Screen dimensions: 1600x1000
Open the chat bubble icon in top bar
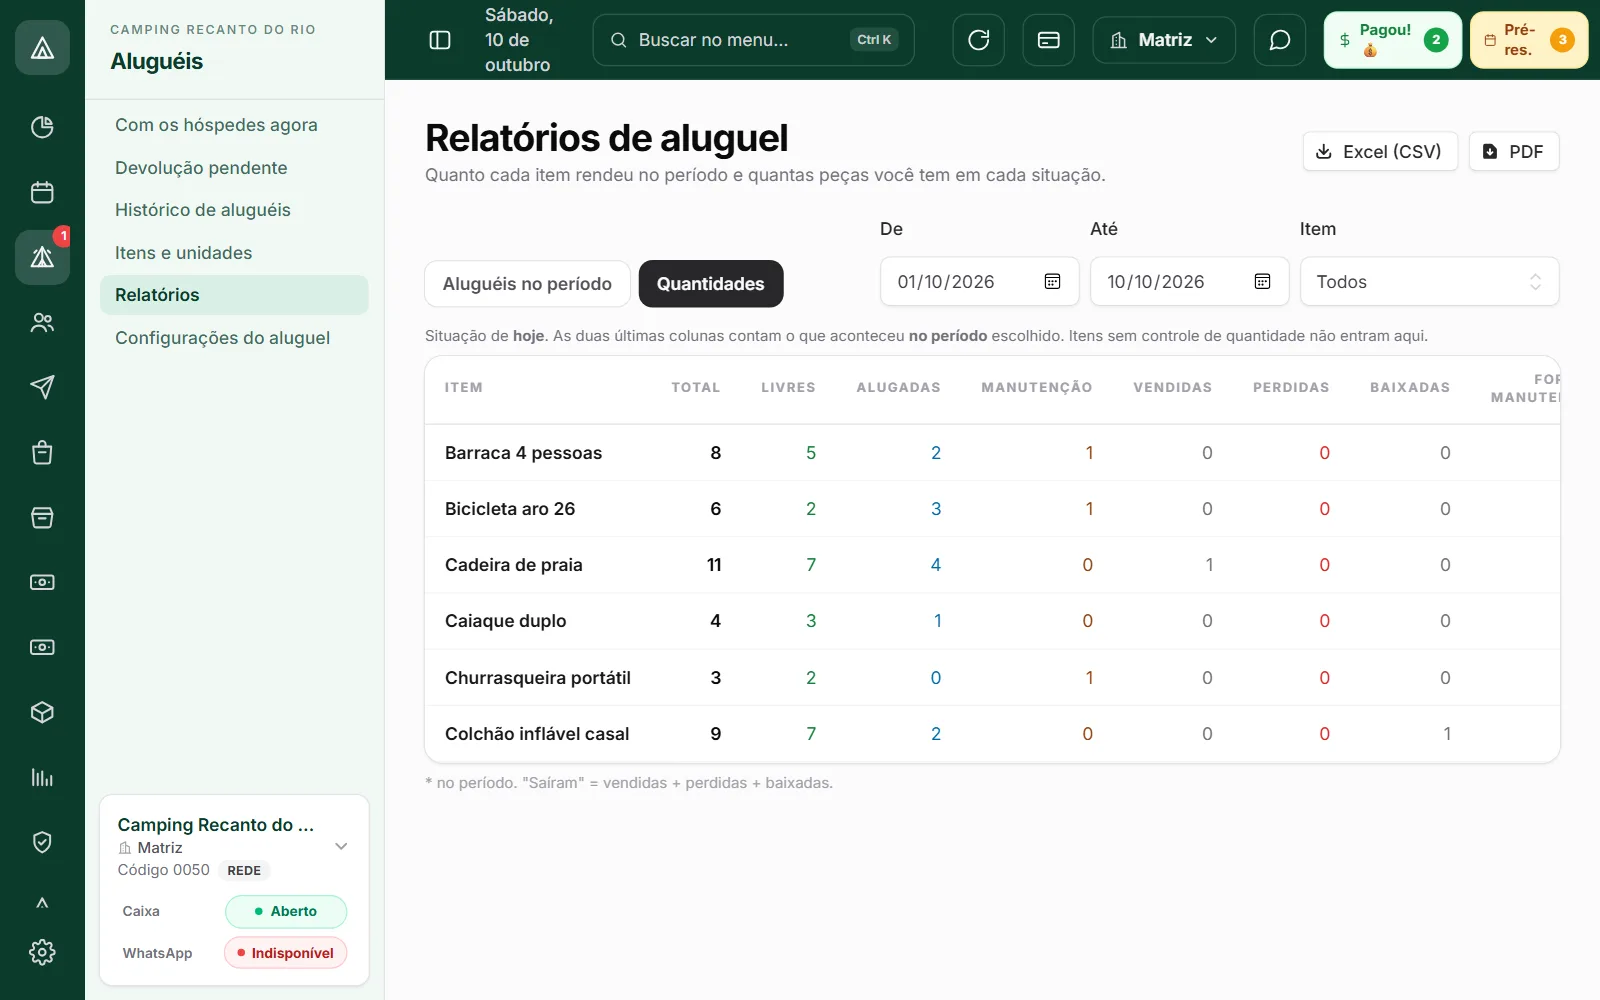[1280, 40]
